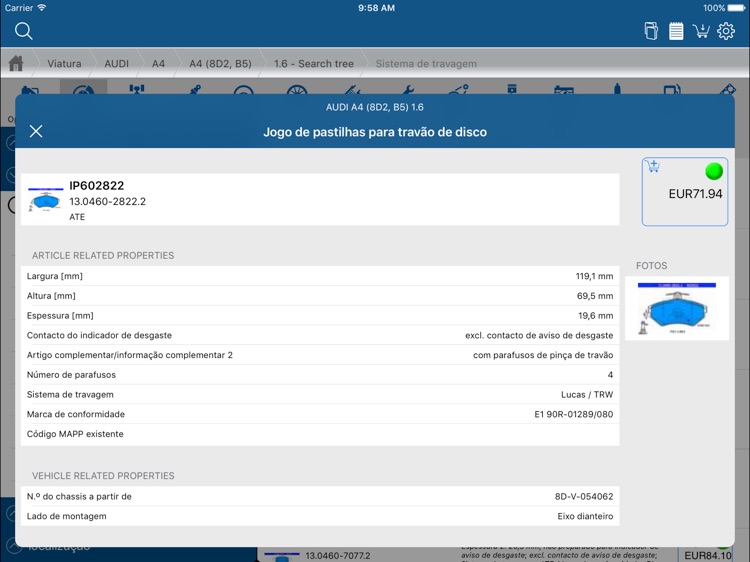This screenshot has width=750, height=562.
Task: Select the Altura [mm] row
Action: click(x=320, y=296)
